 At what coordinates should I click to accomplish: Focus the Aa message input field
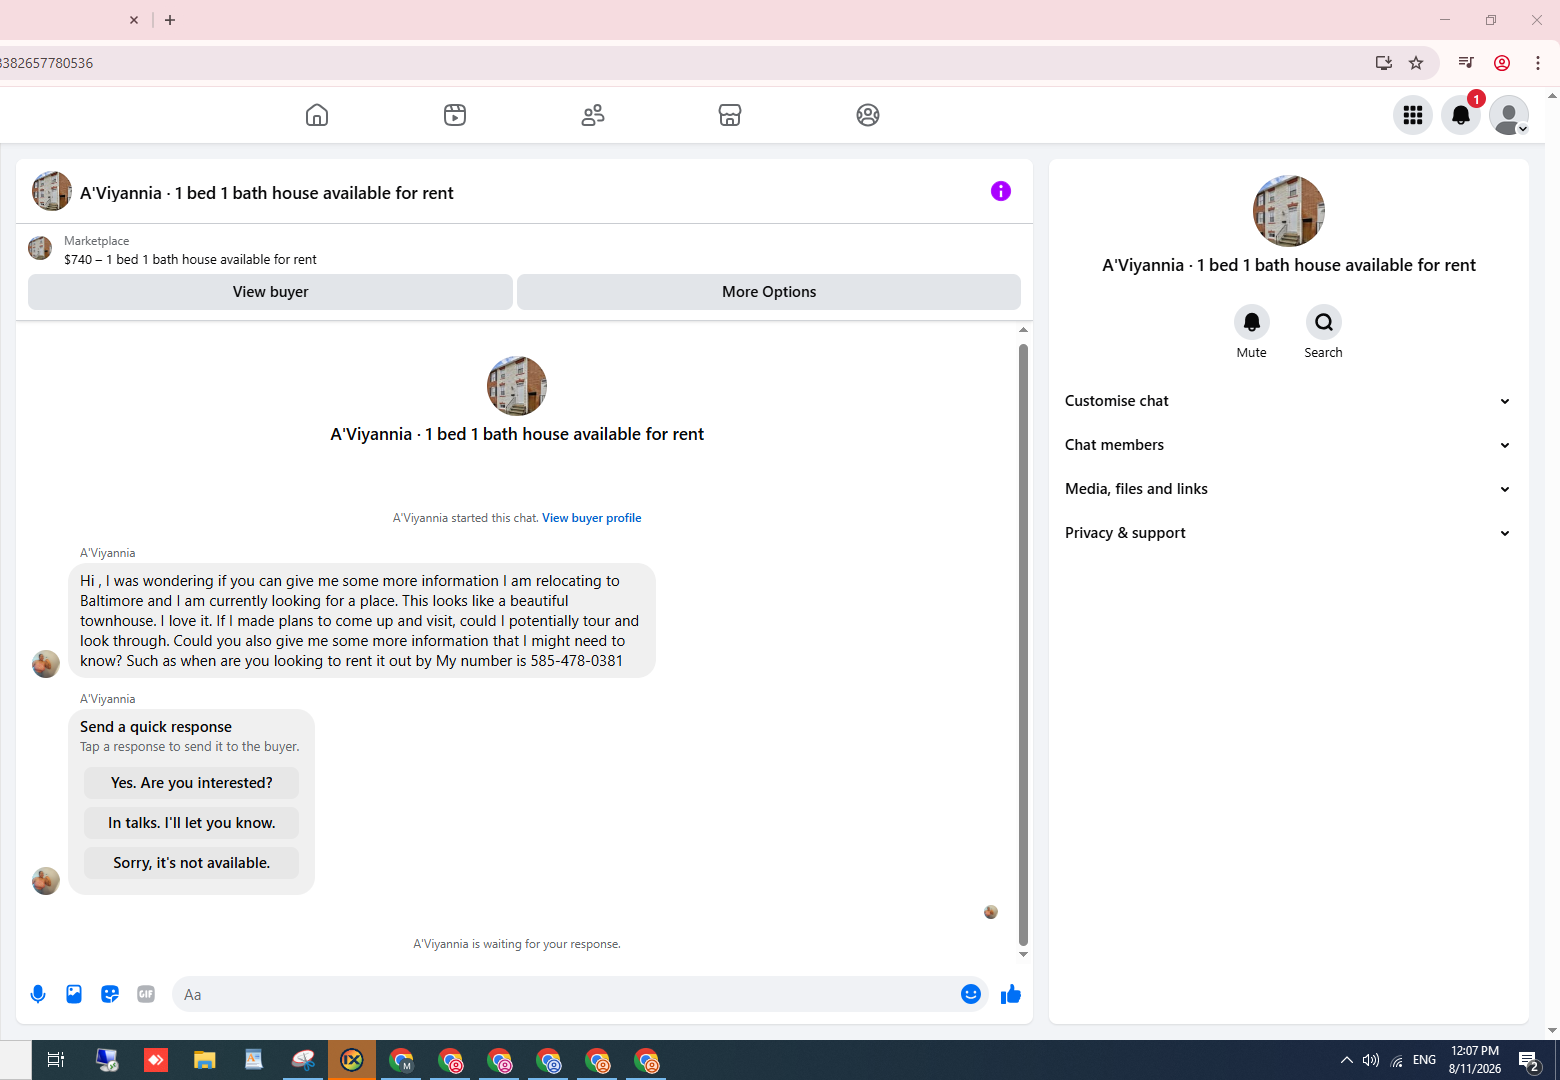564,994
